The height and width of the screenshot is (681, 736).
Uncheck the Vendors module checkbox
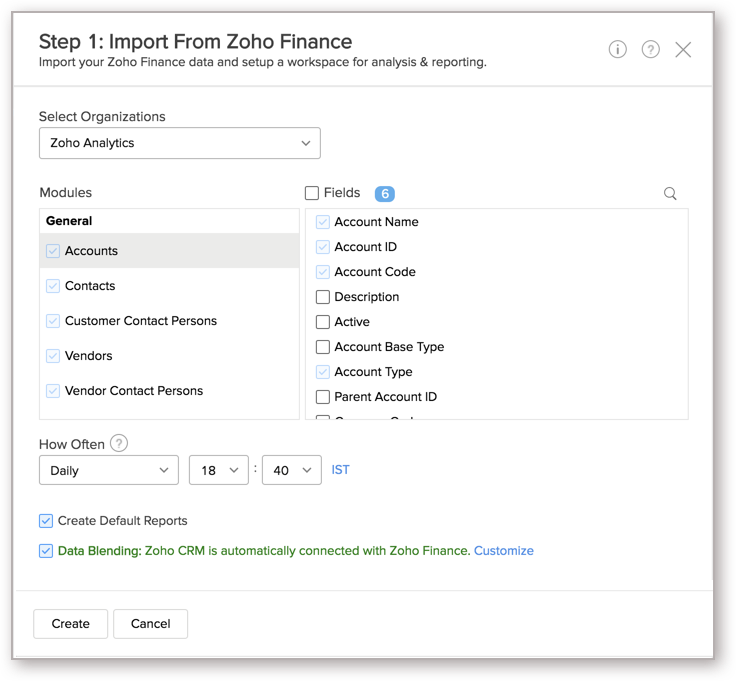[x=53, y=356]
